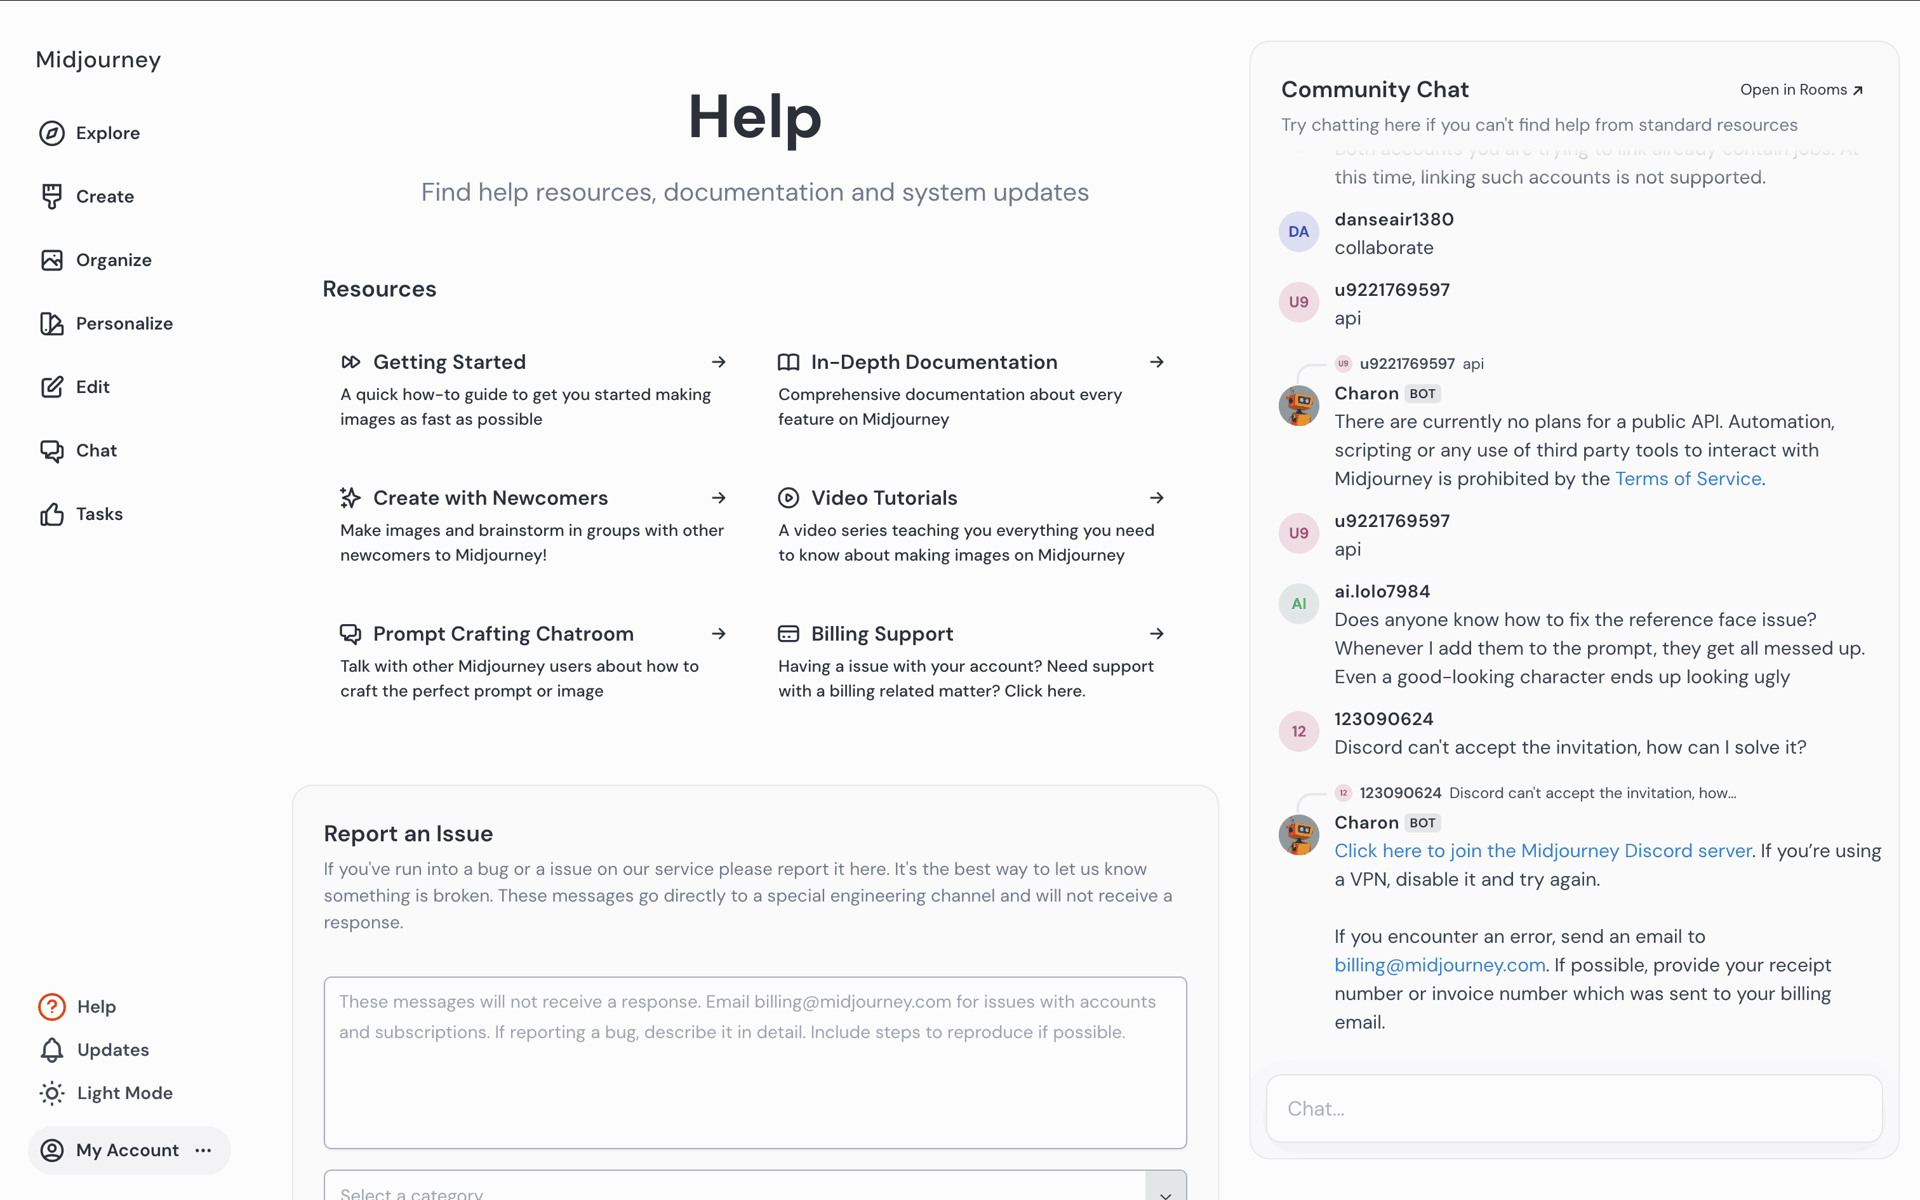Screen dimensions: 1920x1200
Task: Open the Billing Support resource
Action: click(972, 662)
